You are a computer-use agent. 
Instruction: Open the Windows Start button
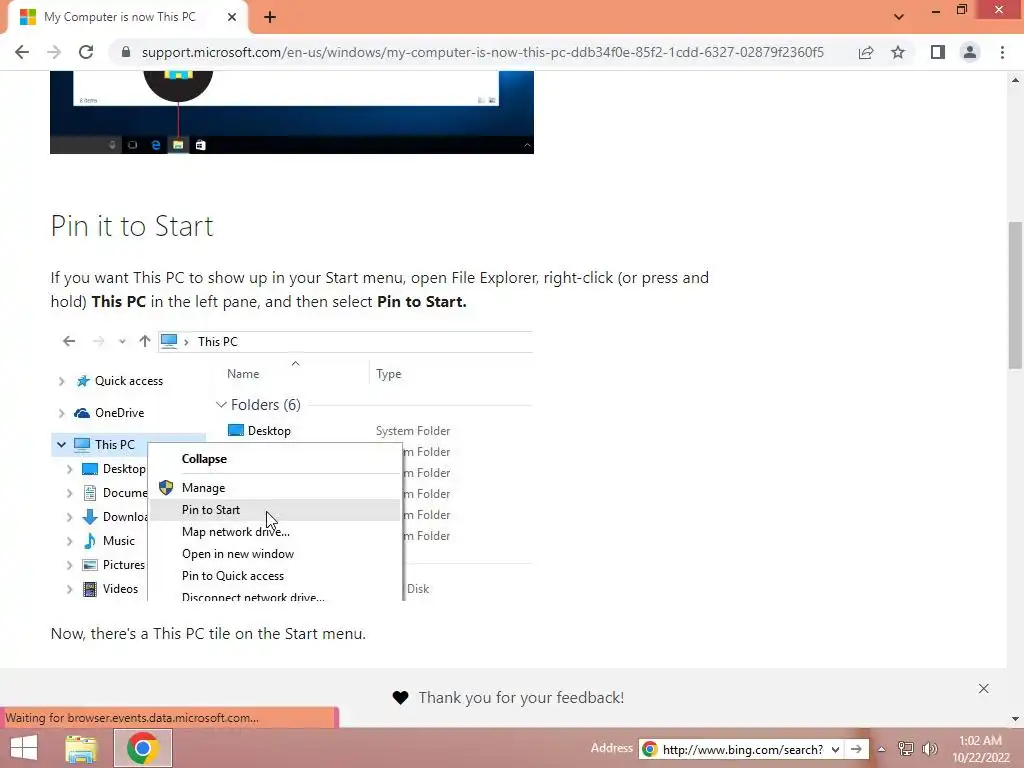point(24,748)
